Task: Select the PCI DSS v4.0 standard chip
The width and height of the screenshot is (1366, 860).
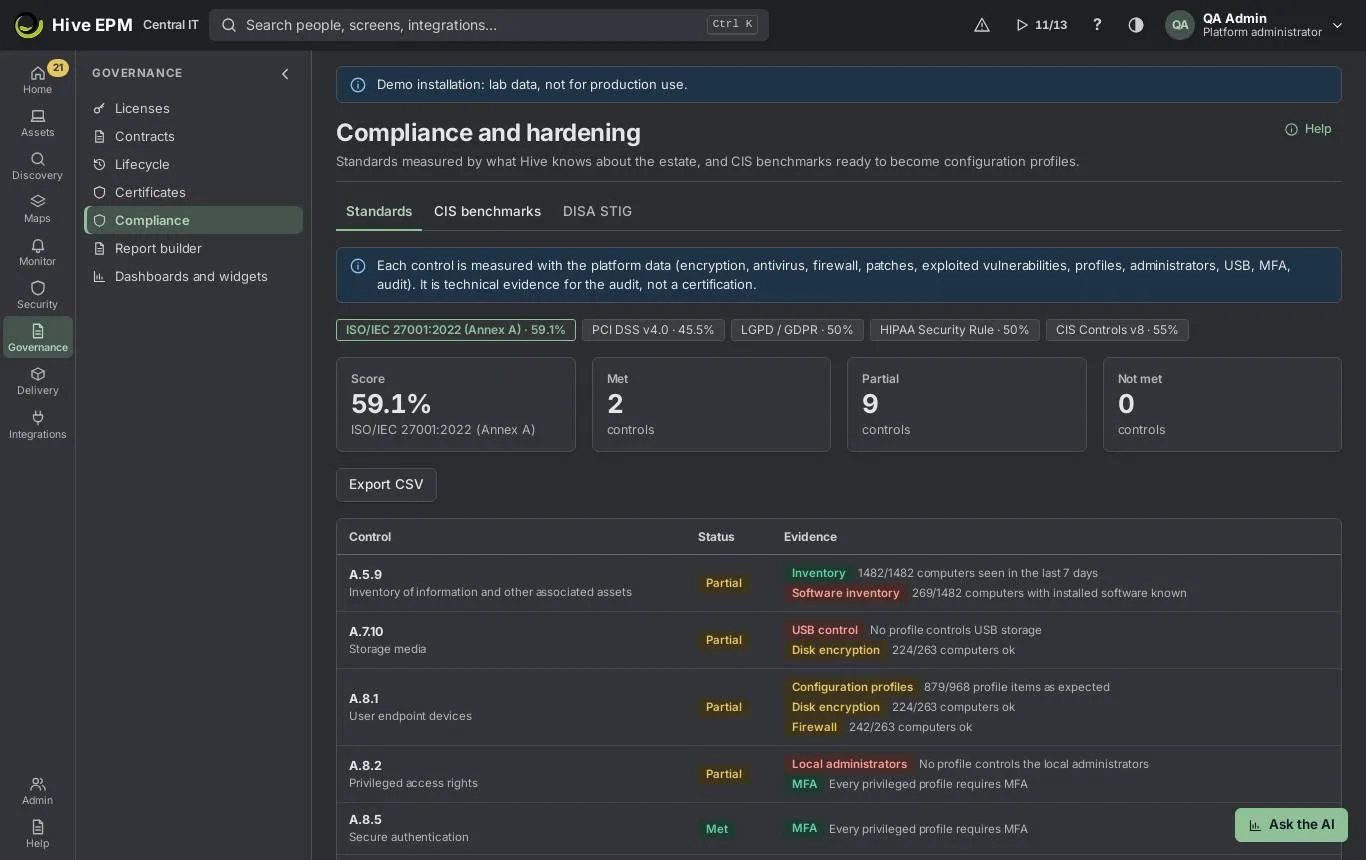Action: click(x=653, y=330)
